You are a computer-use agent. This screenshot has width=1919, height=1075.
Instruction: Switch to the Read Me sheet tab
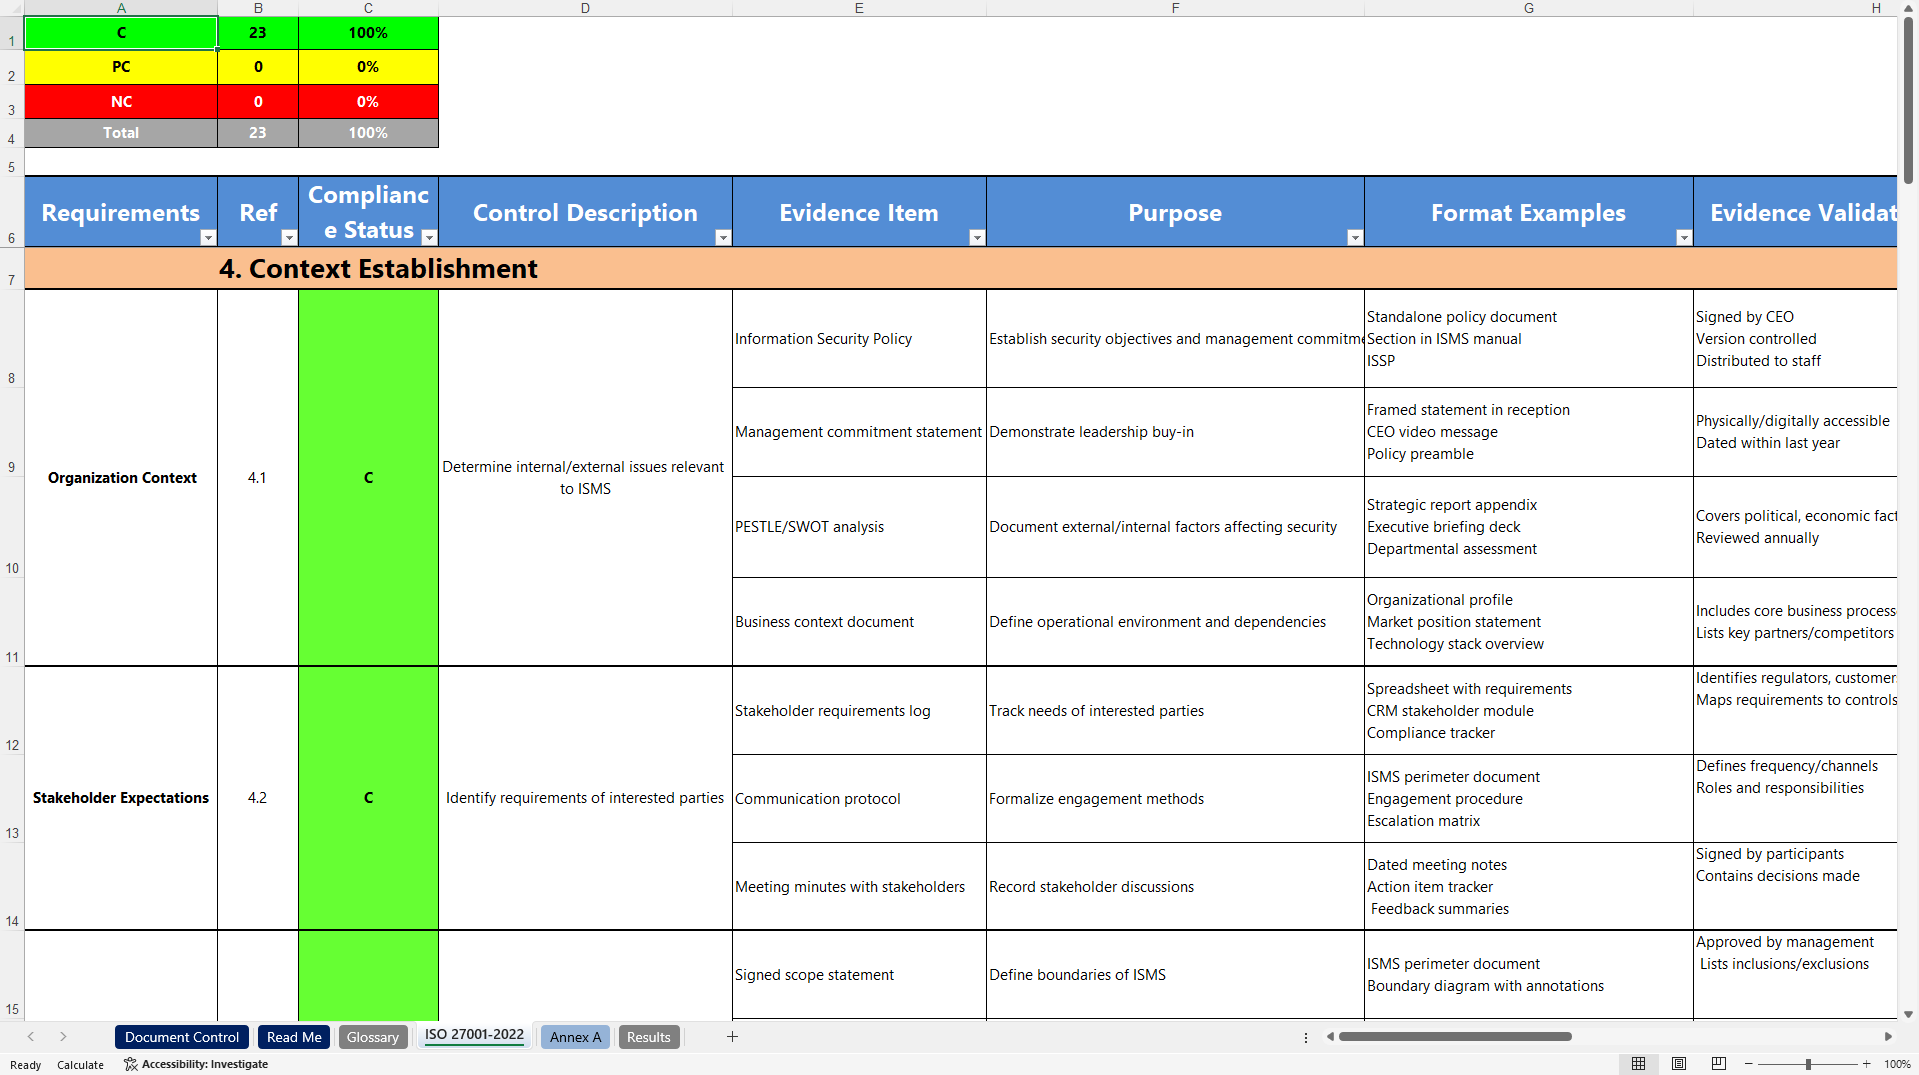click(294, 1037)
